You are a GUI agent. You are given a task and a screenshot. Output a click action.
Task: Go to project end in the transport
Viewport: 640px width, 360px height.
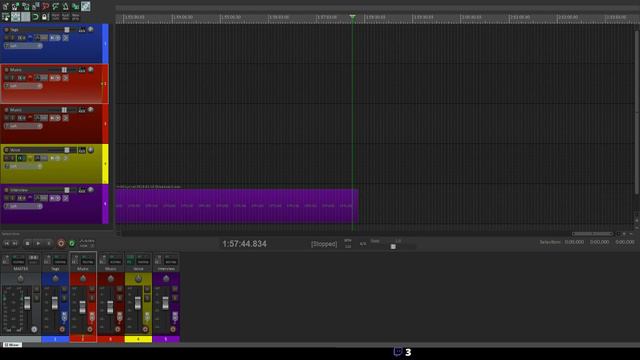15,243
